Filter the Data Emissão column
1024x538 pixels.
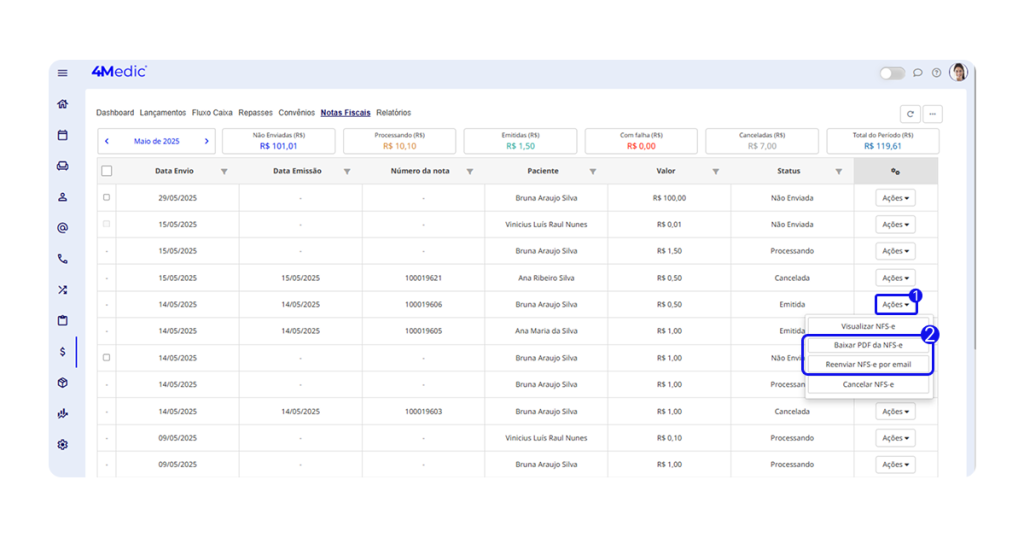click(347, 172)
